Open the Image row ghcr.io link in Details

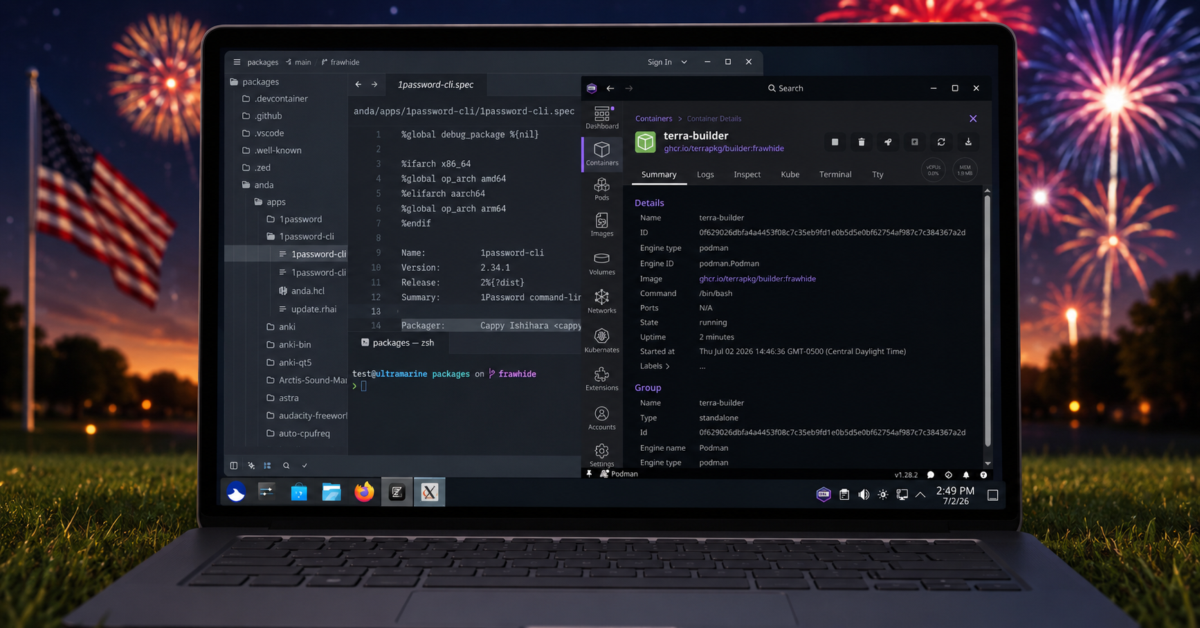[757, 279]
